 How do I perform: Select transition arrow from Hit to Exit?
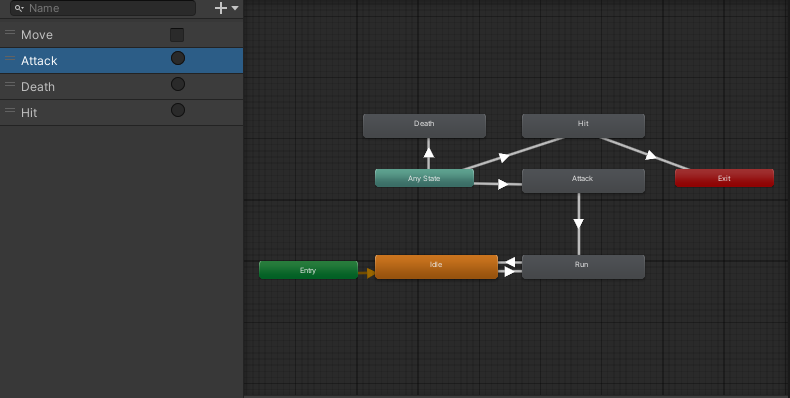click(x=650, y=155)
